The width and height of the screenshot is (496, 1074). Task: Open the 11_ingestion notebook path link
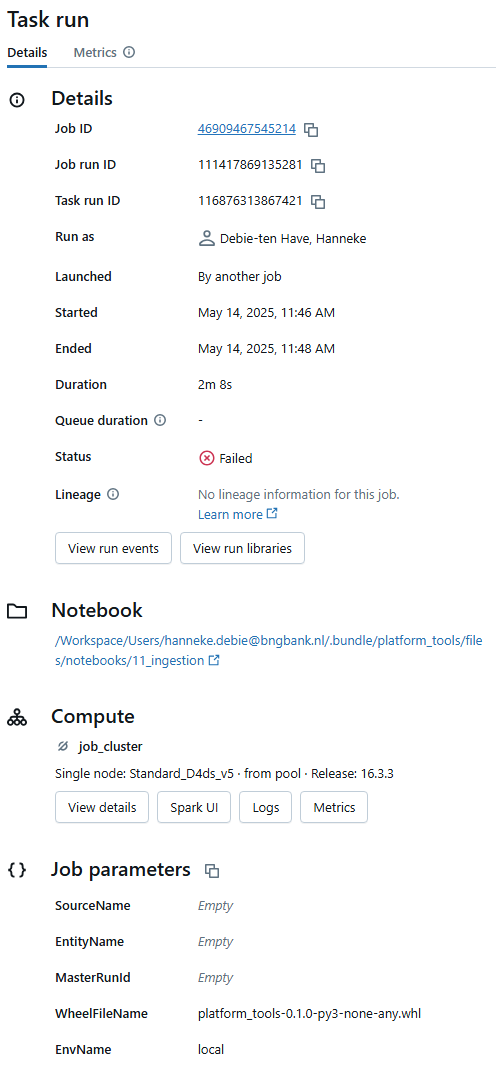click(x=269, y=651)
